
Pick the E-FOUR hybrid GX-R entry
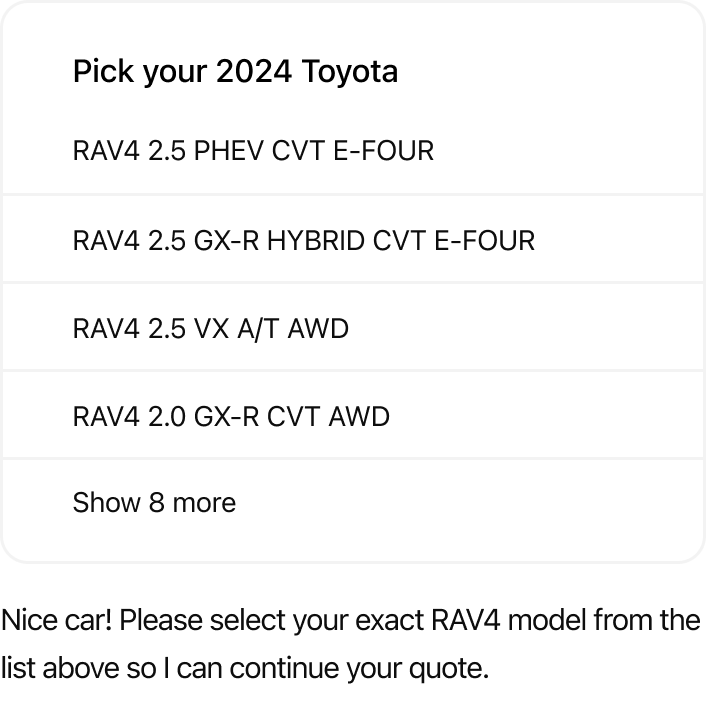pos(303,240)
